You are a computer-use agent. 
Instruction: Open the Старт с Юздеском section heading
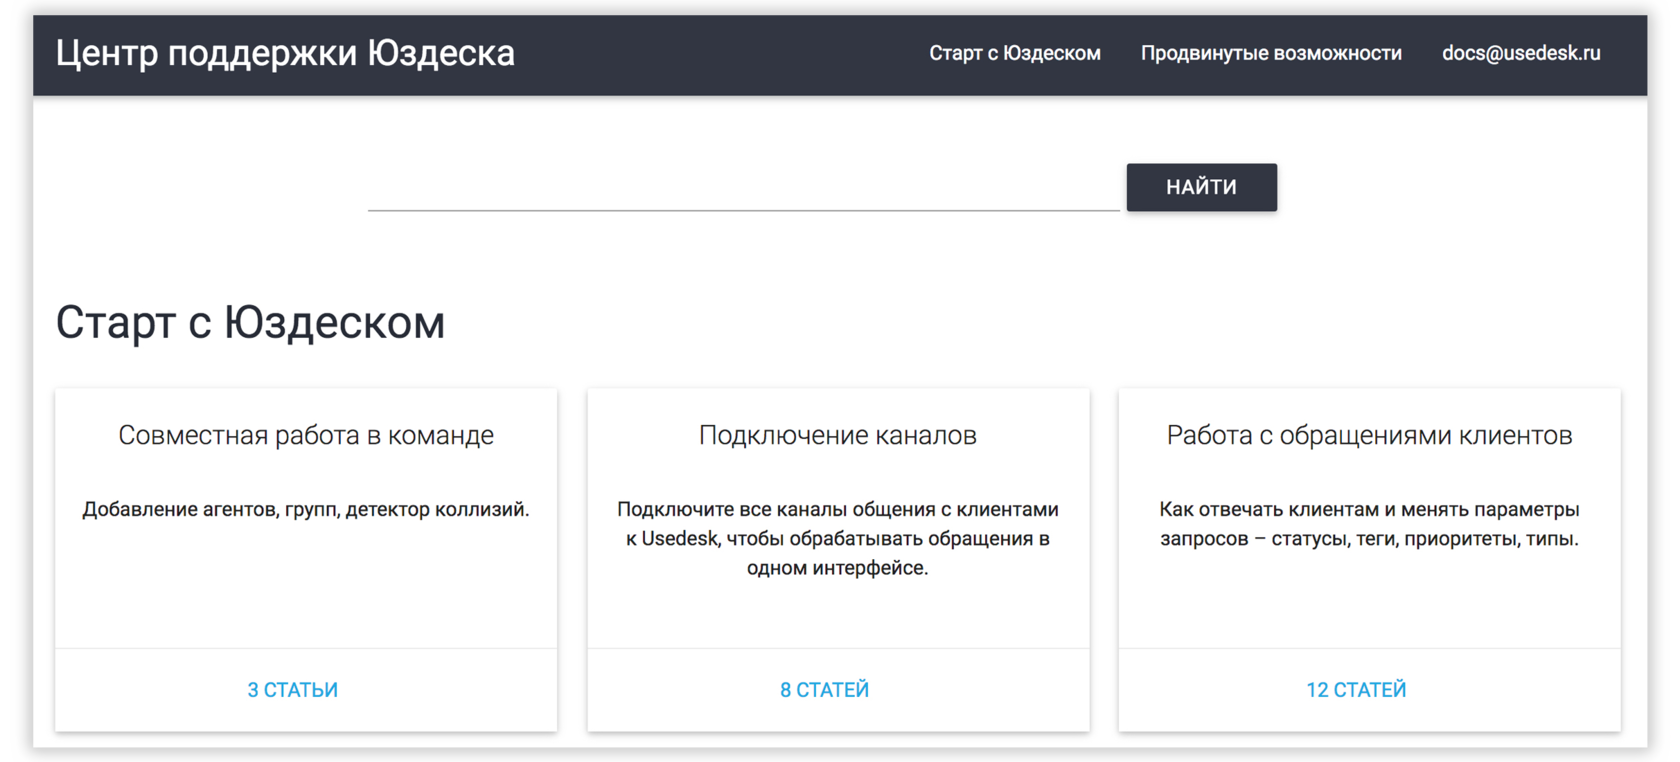point(250,323)
